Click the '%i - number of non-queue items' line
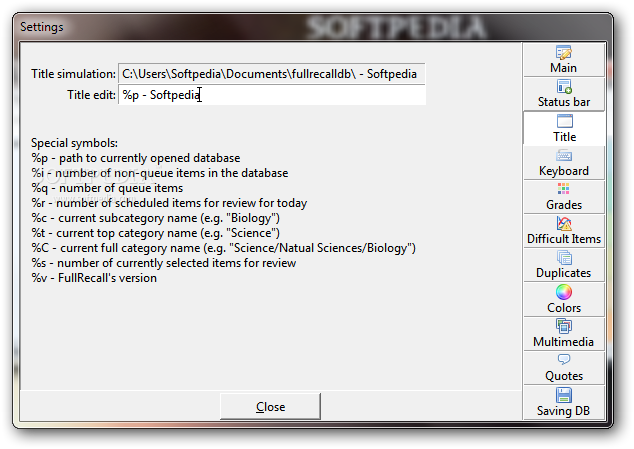 160,173
